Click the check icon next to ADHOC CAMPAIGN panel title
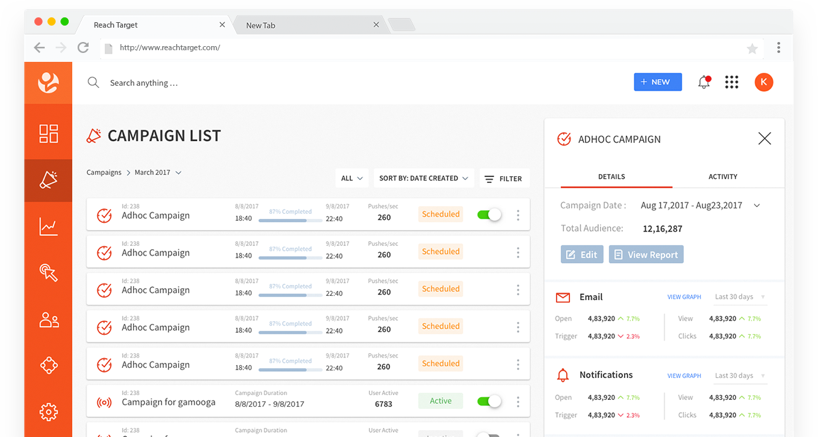This screenshot has width=818, height=437. point(564,139)
